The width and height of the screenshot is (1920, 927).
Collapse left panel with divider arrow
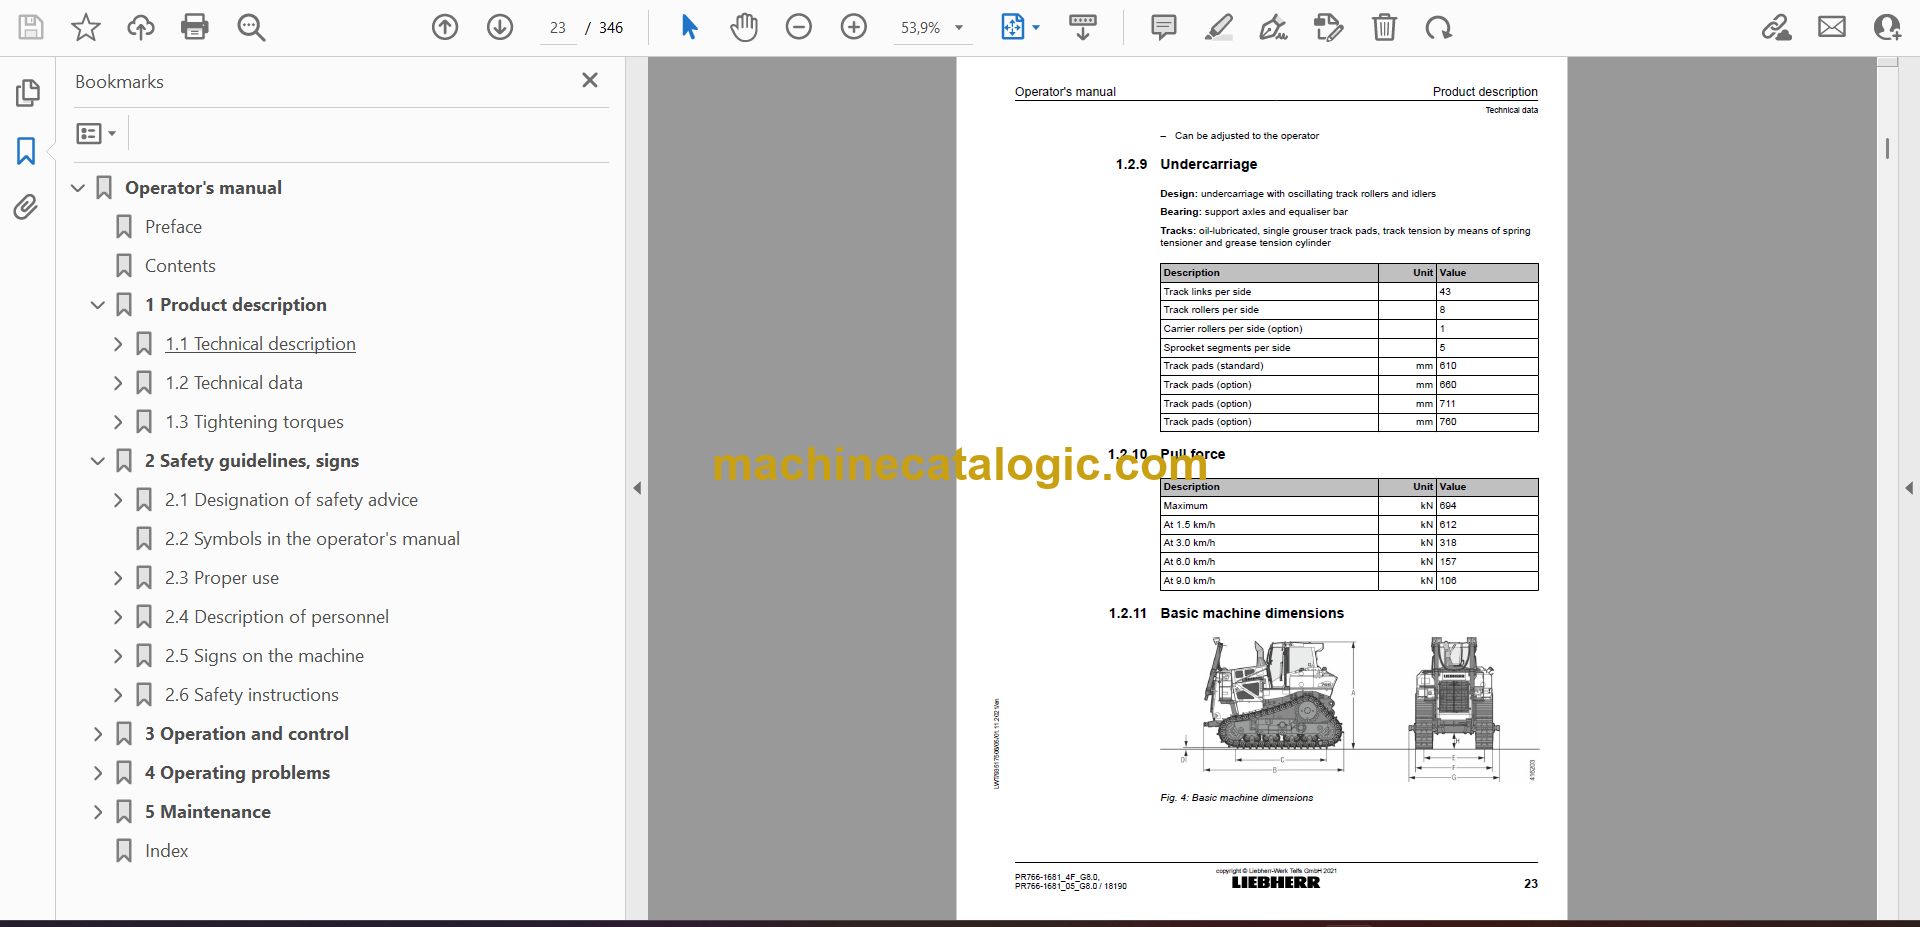click(x=637, y=488)
